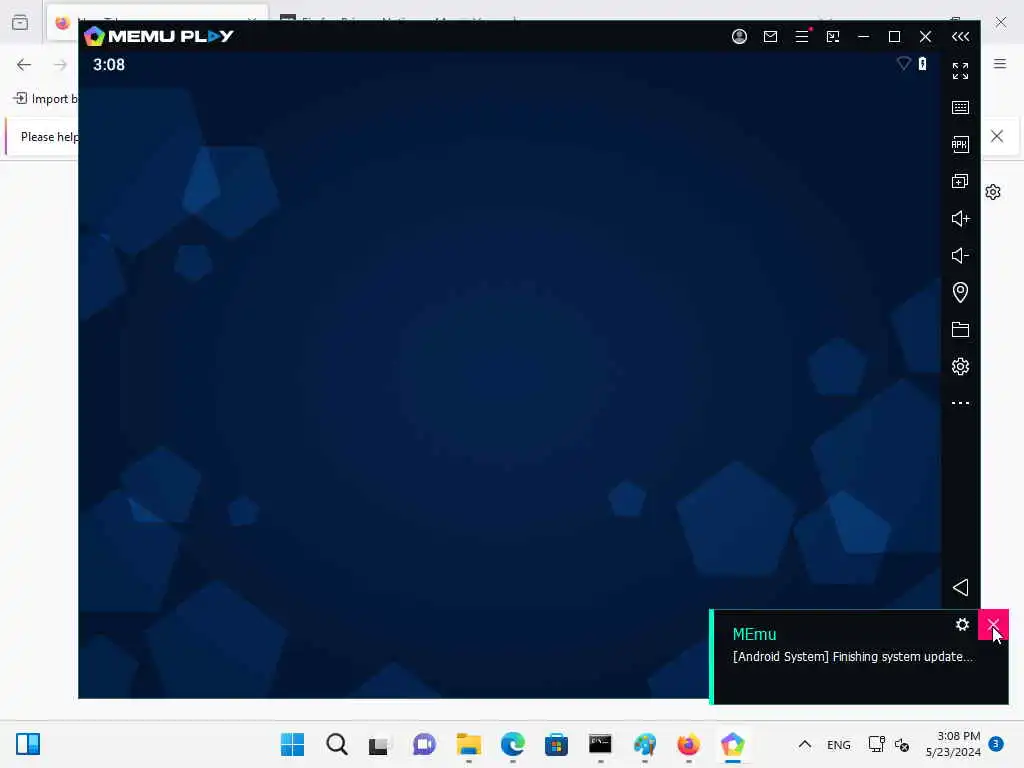Image resolution: width=1024 pixels, height=768 pixels.
Task: Open Teams Chat on taskbar
Action: [x=424, y=744]
